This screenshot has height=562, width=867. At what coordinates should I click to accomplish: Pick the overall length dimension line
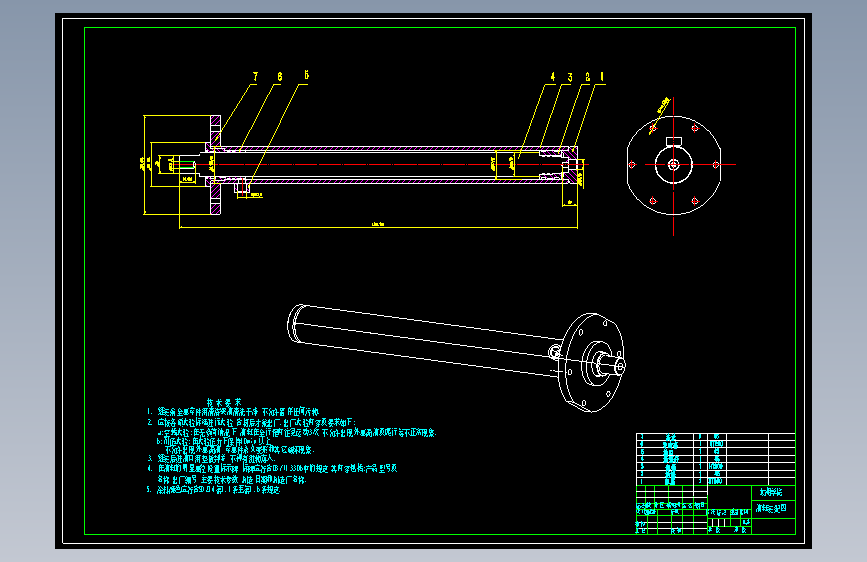pos(379,227)
